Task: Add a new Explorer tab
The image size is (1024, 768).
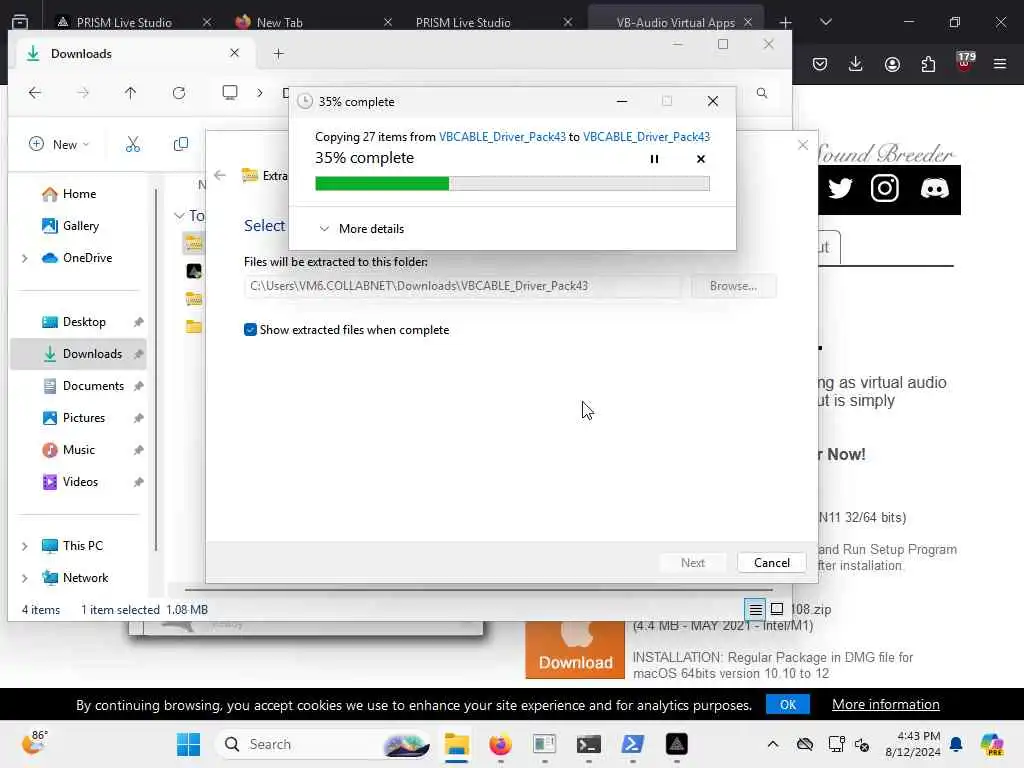Action: (278, 54)
